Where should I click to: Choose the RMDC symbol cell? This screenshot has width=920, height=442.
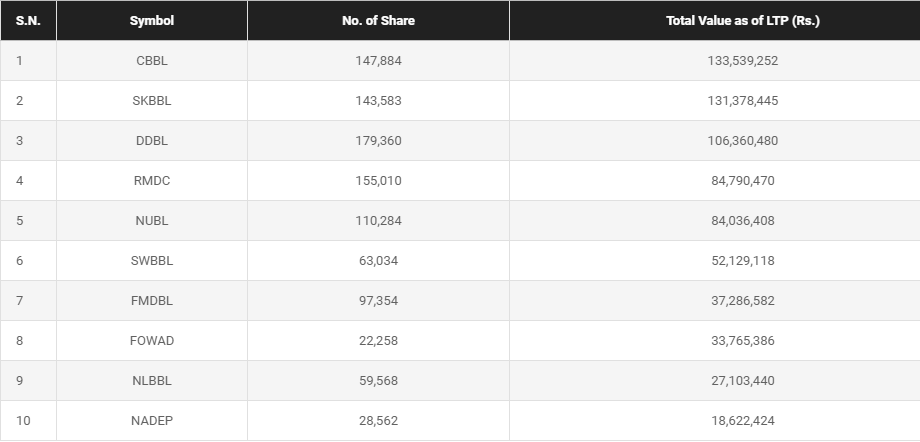point(152,181)
